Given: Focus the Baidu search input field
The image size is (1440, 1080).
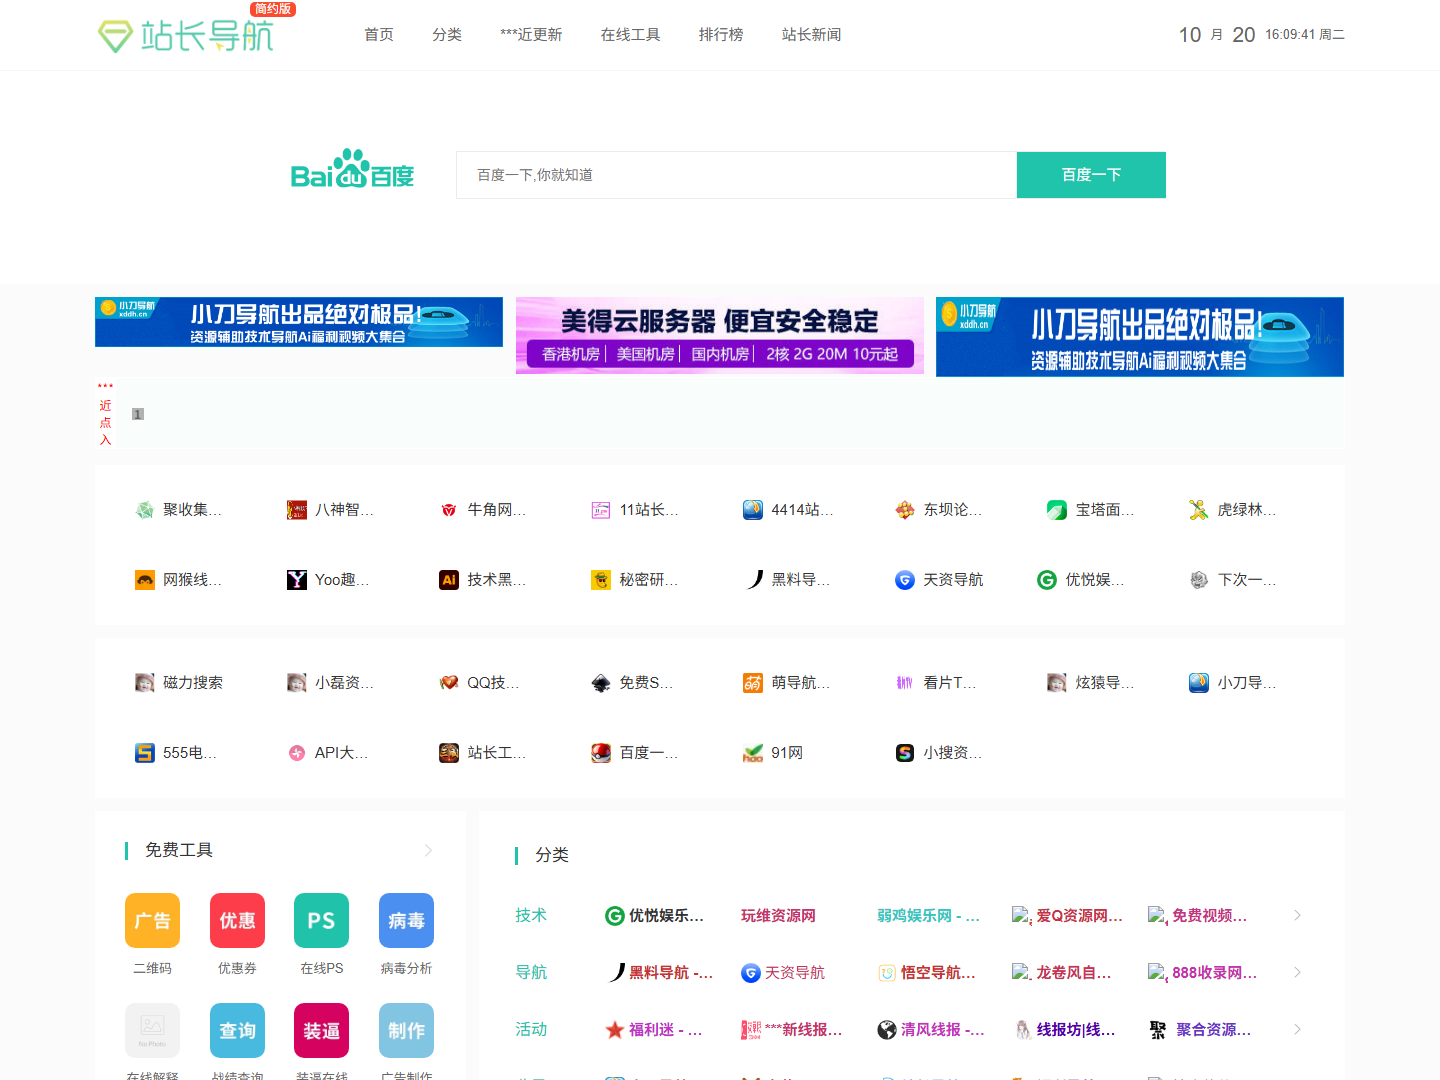Looking at the screenshot, I should (736, 175).
